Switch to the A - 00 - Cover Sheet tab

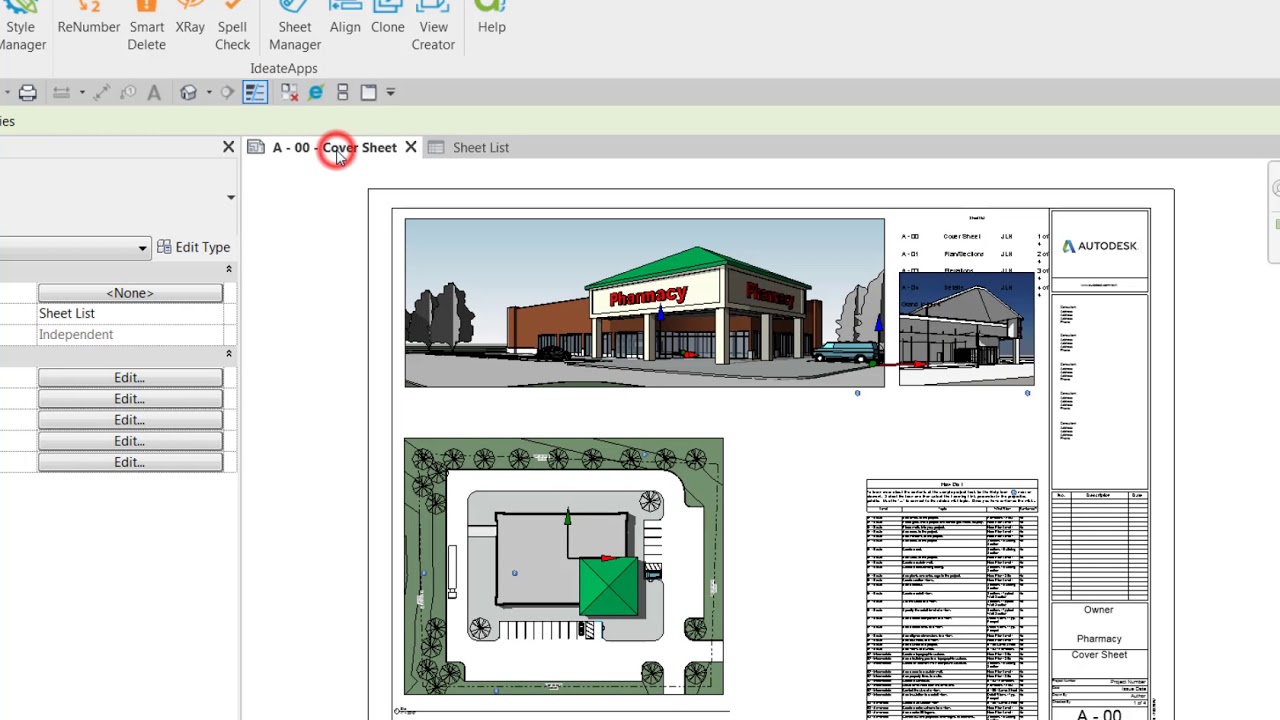pos(334,147)
